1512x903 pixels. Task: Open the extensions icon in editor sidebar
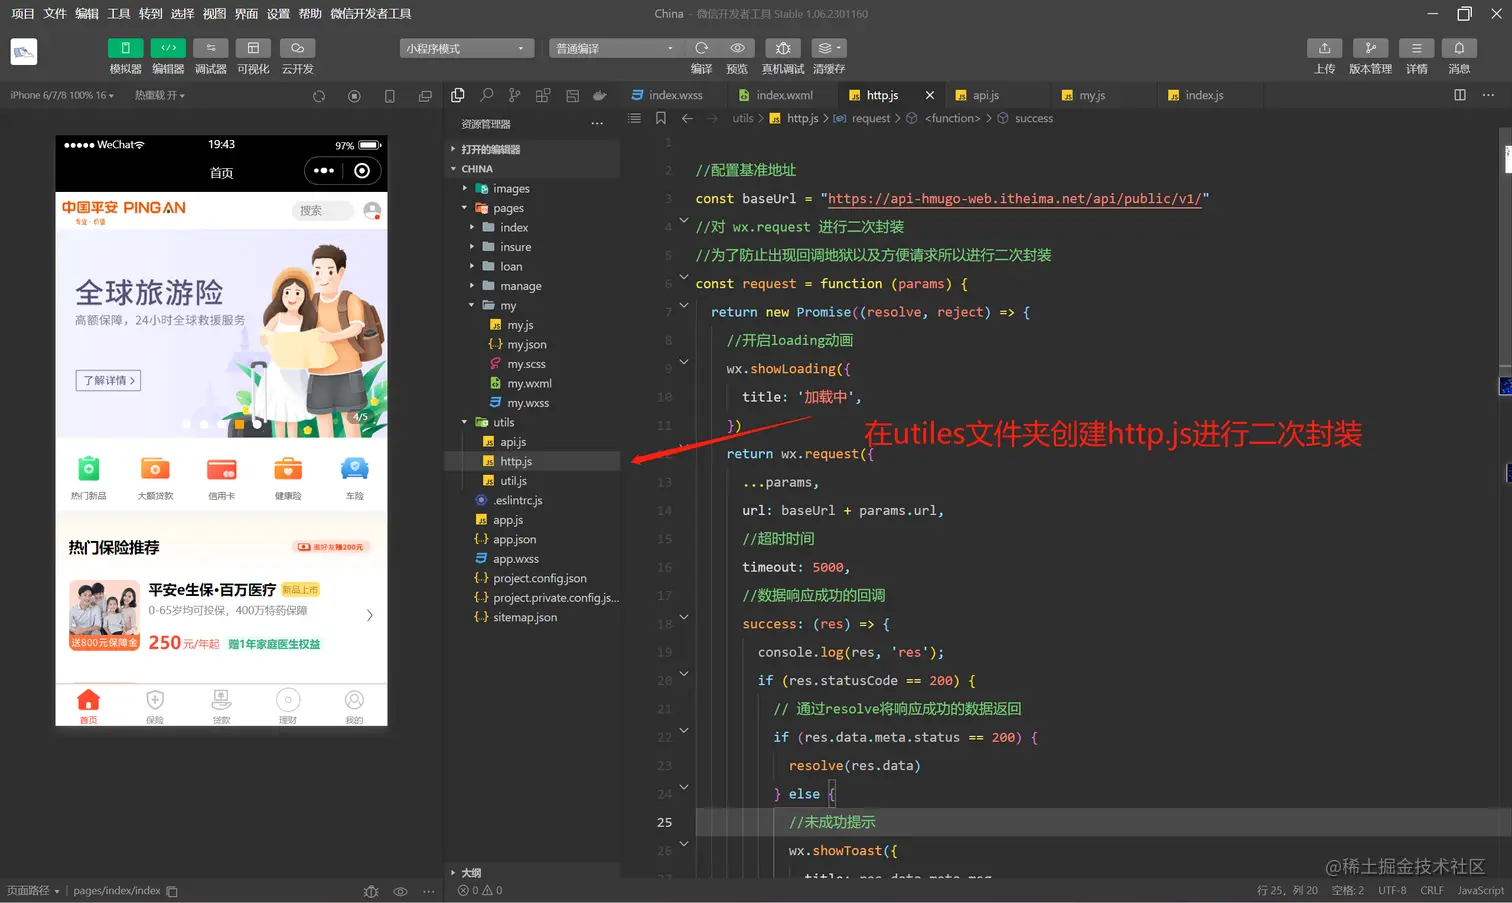pos(543,95)
